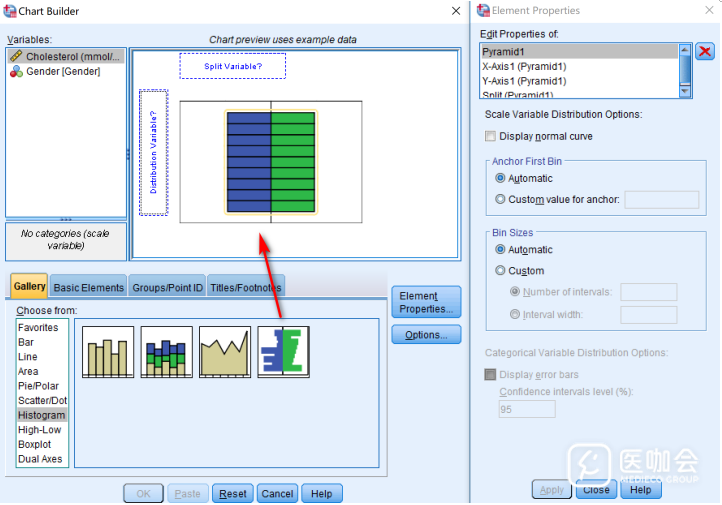Click the Split Variable drop zone
The height and width of the screenshot is (505, 722).
pyautogui.click(x=232, y=66)
